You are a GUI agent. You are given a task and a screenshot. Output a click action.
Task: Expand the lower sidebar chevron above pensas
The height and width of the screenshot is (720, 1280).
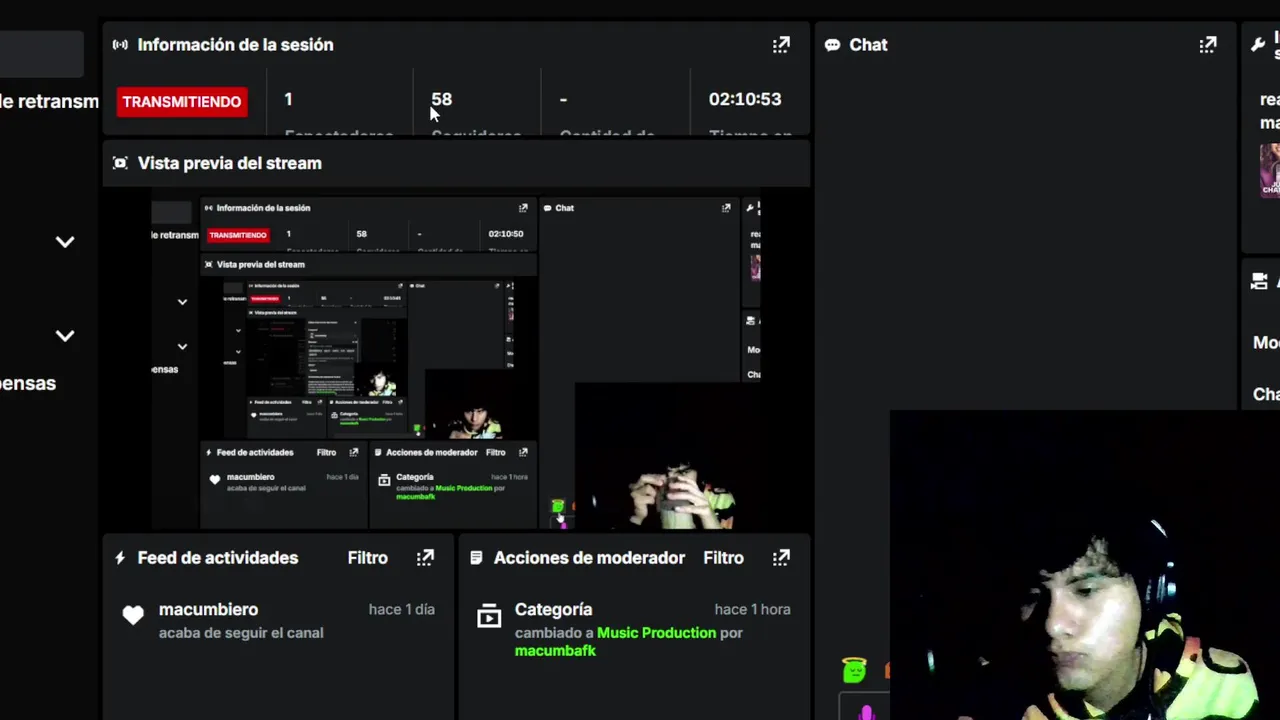(65, 336)
